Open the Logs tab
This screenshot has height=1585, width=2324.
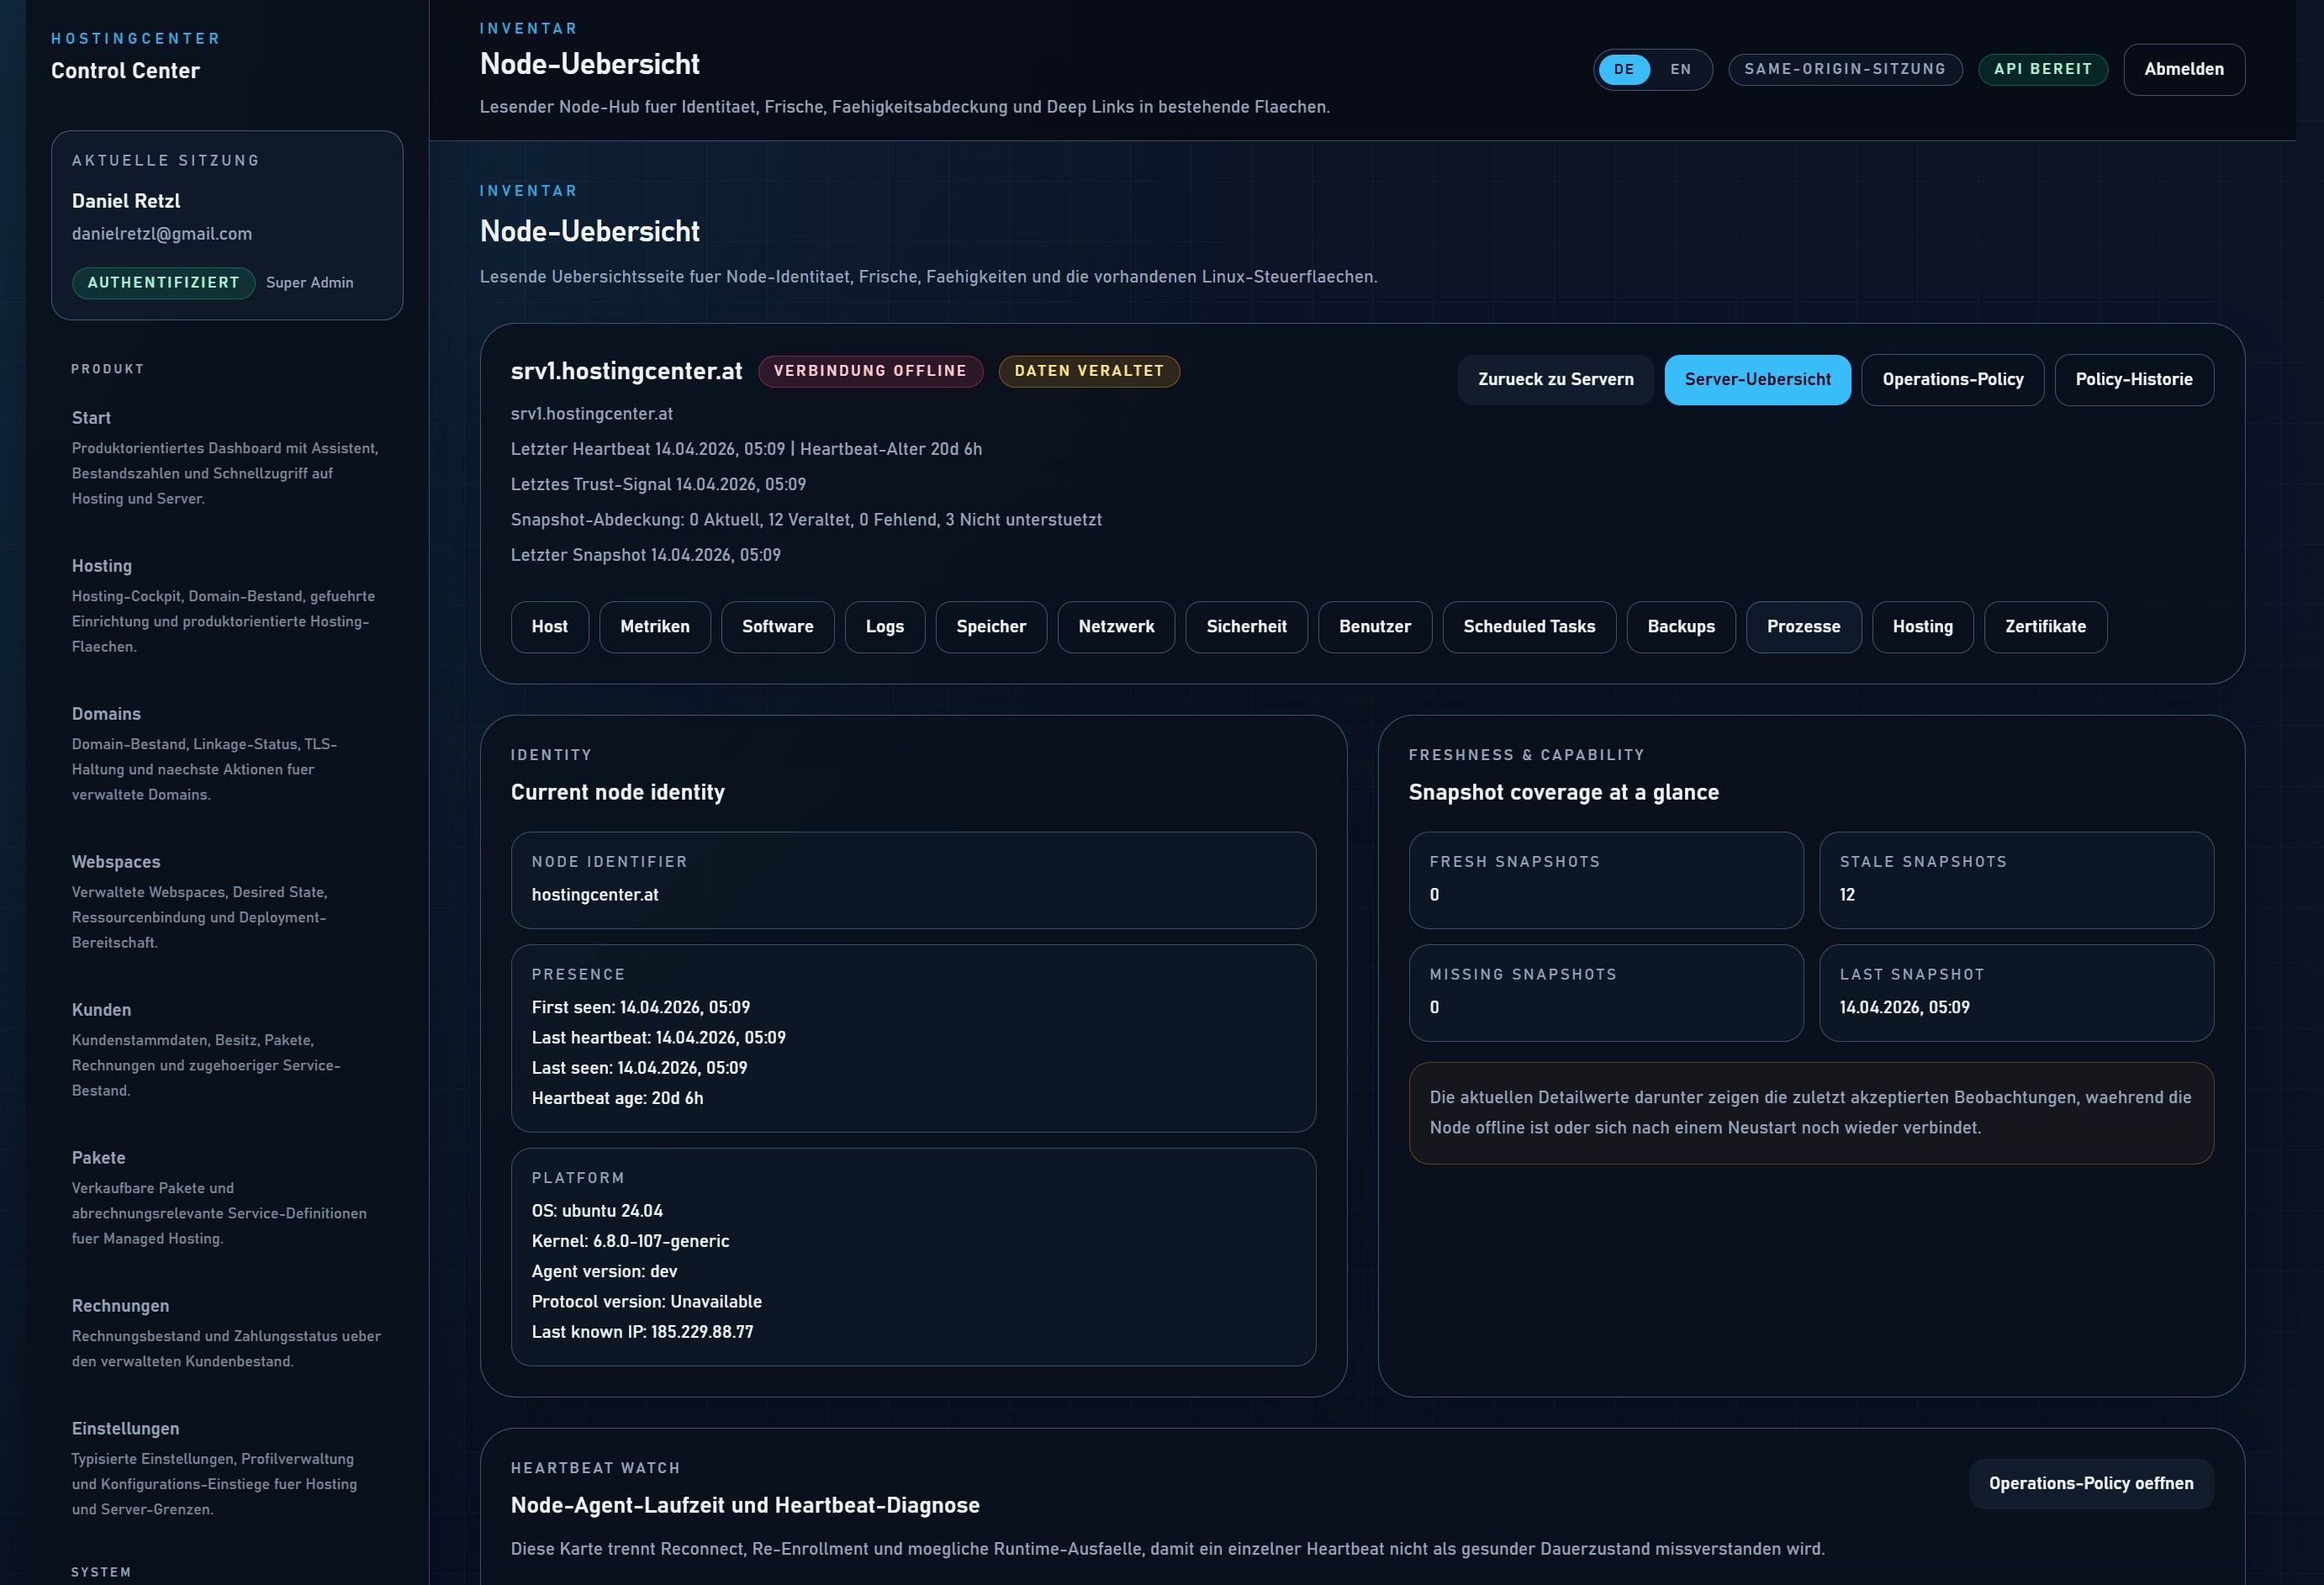[885, 626]
